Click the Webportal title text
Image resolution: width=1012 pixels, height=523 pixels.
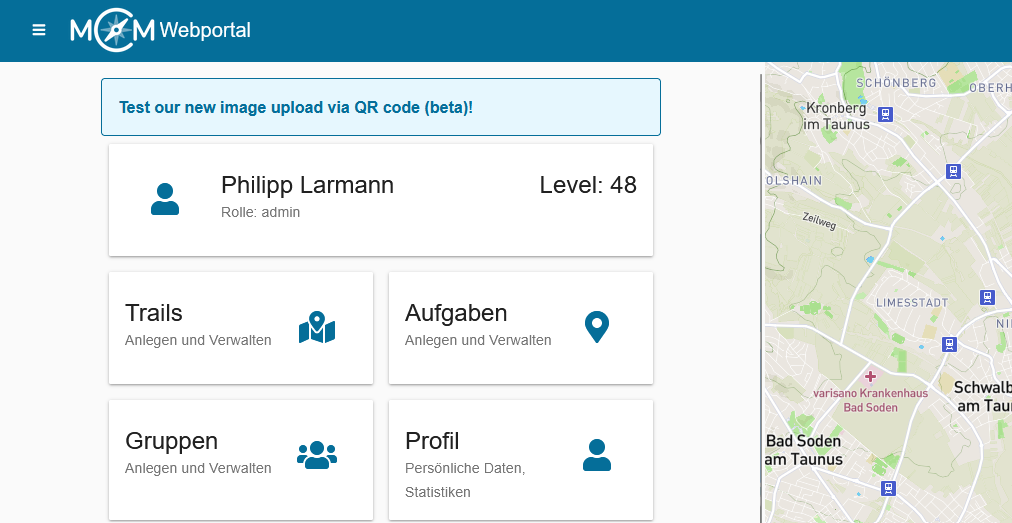(x=205, y=30)
